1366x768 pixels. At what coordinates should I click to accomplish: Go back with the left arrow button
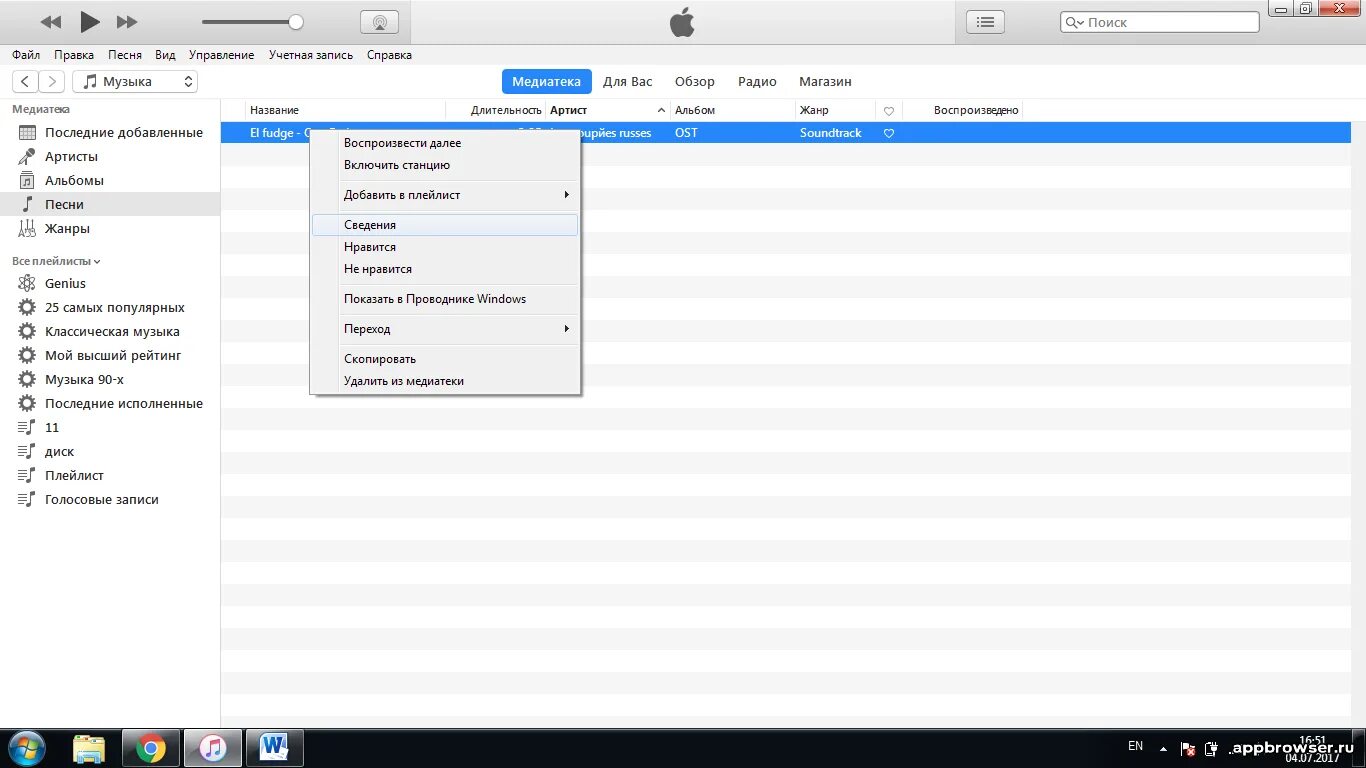[25, 82]
